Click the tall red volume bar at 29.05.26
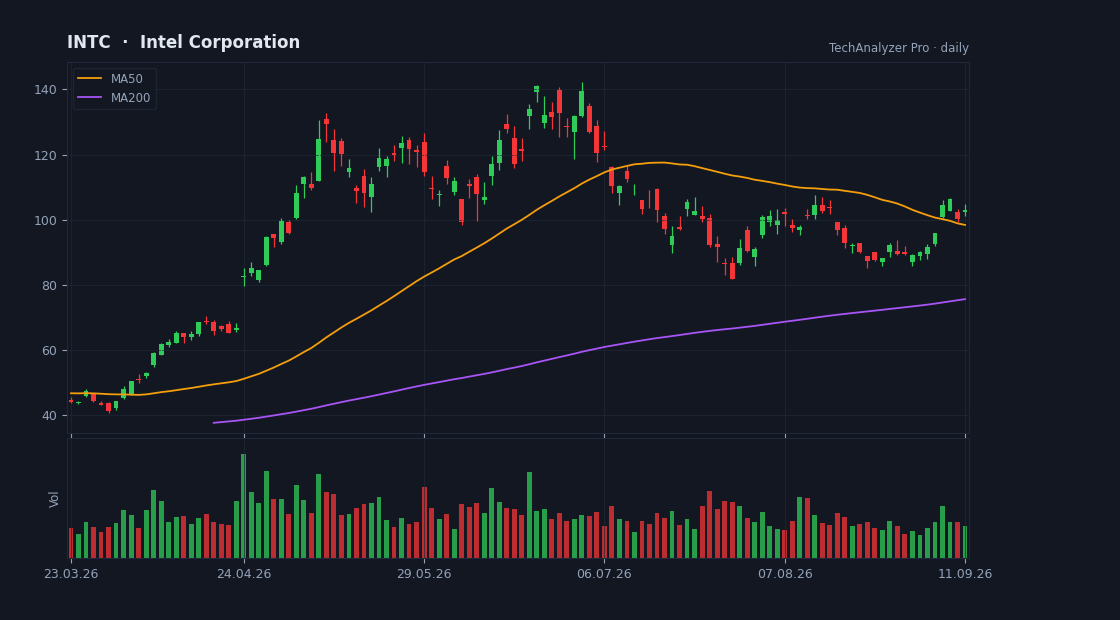The height and width of the screenshot is (620, 1120). pos(424,522)
